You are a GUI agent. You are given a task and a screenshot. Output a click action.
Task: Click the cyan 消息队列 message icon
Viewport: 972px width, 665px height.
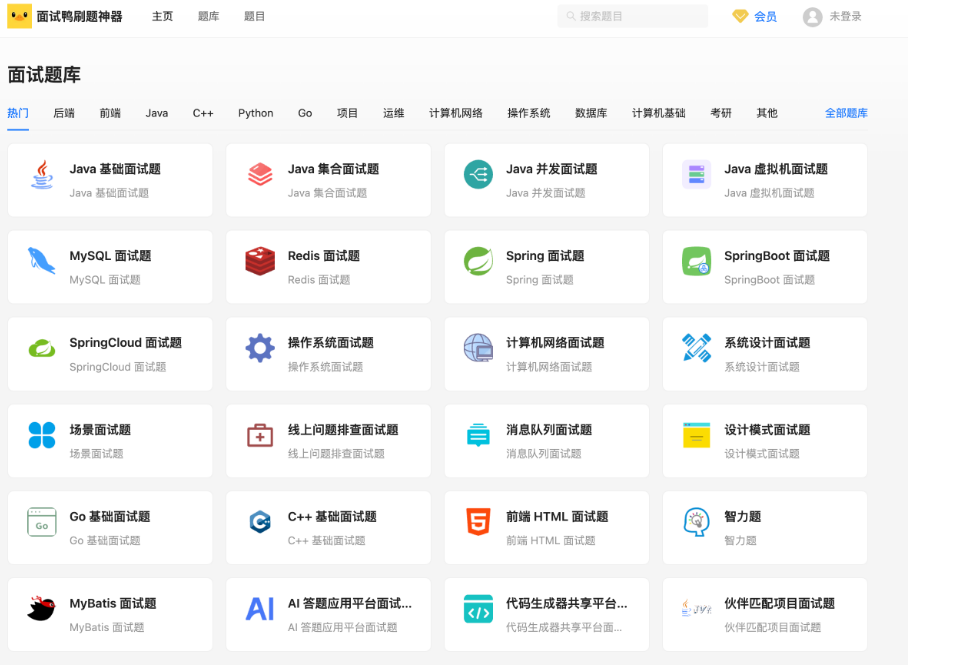point(479,435)
